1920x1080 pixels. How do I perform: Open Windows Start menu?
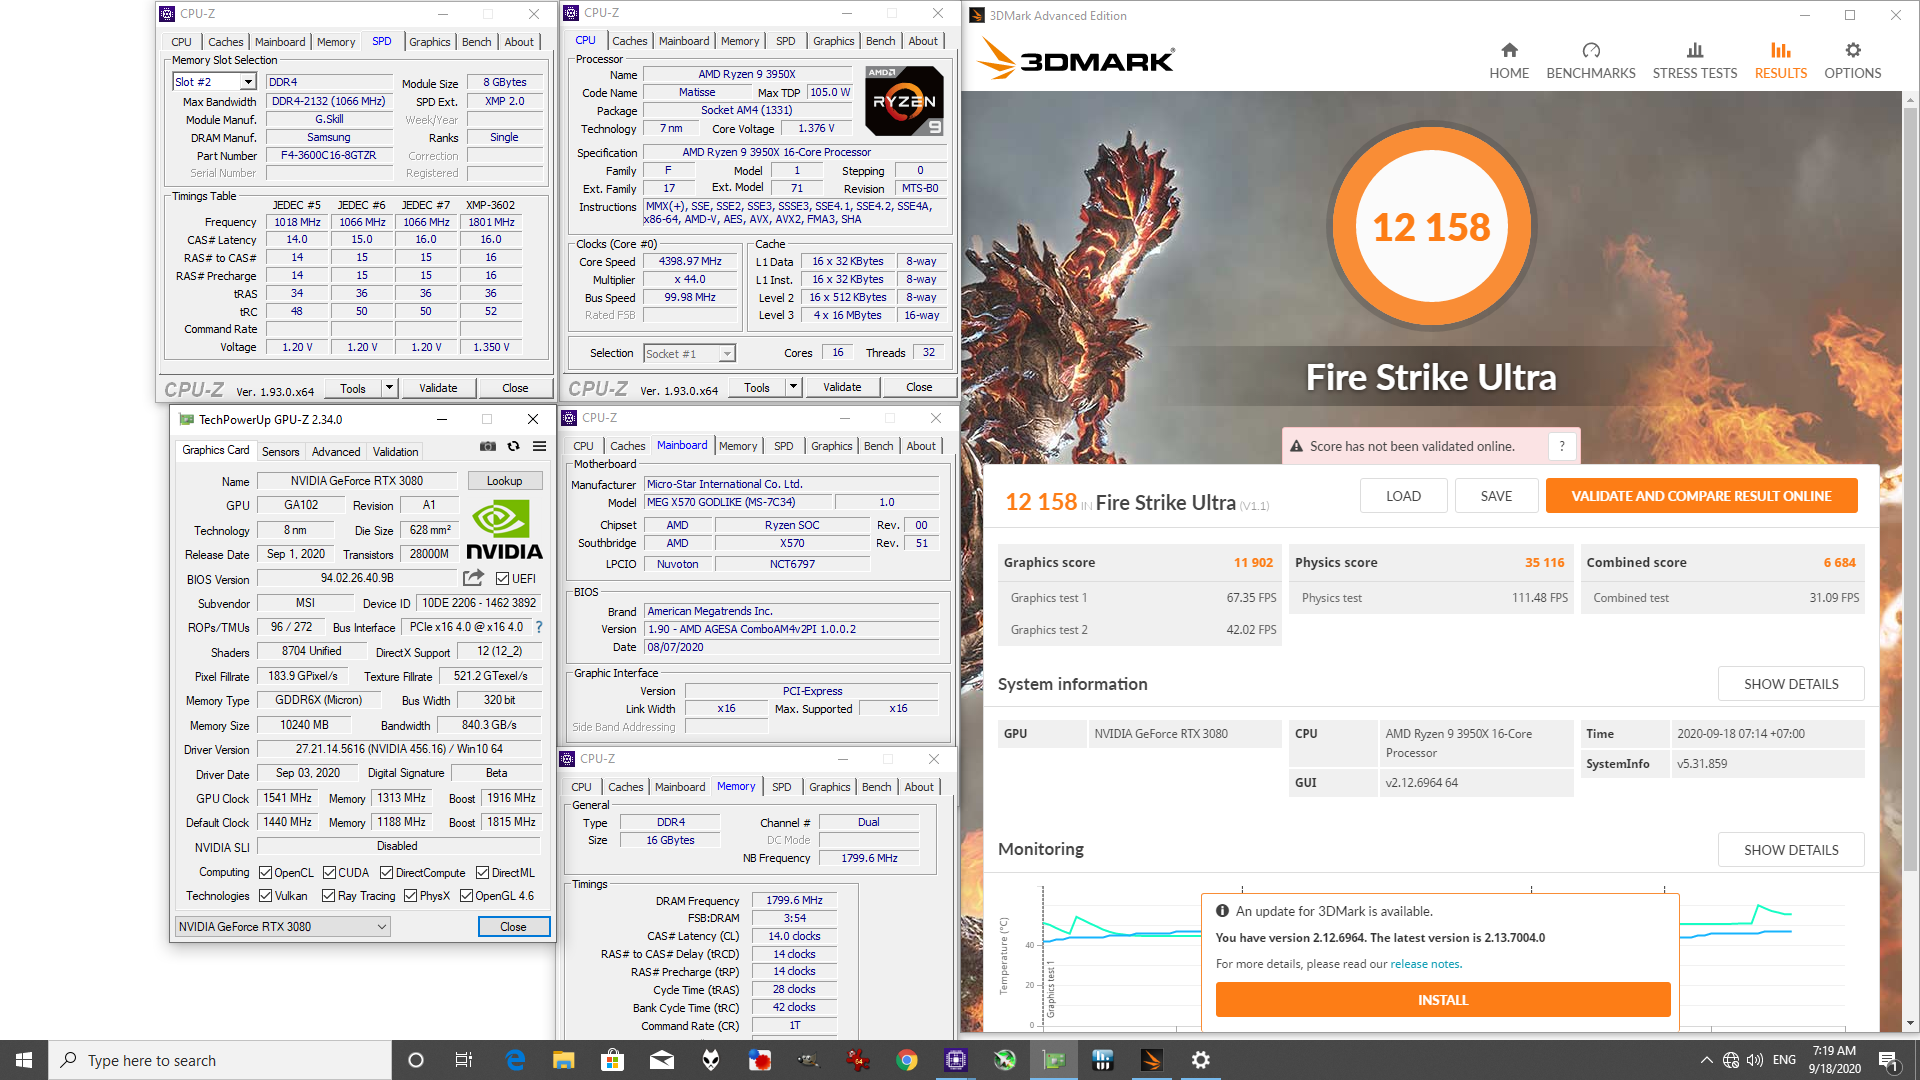(24, 1060)
